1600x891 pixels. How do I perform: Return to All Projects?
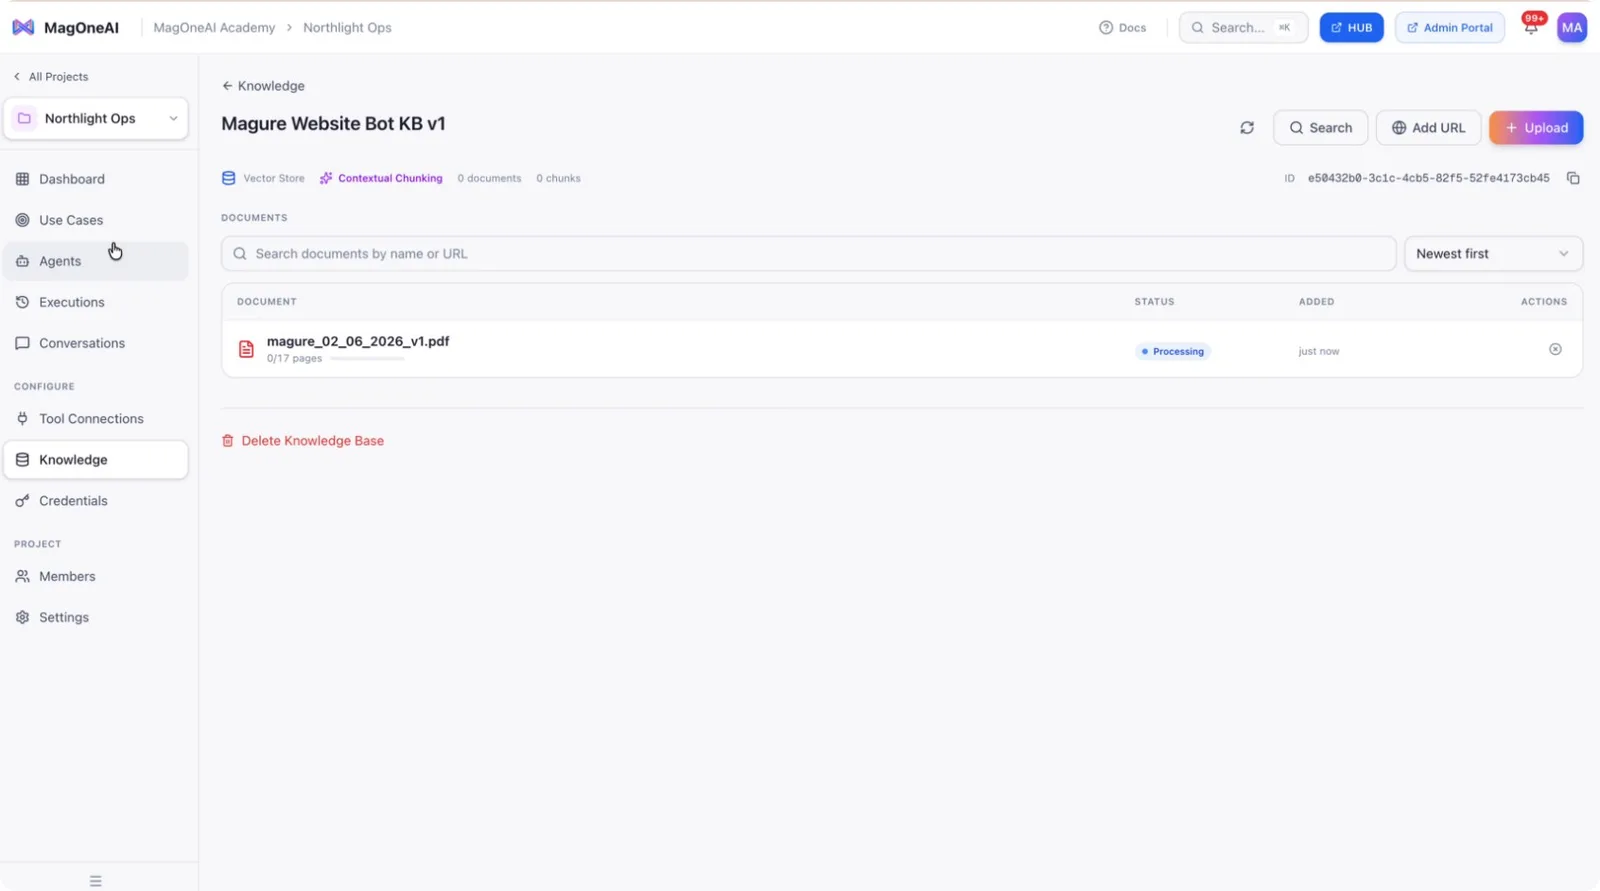(x=51, y=77)
